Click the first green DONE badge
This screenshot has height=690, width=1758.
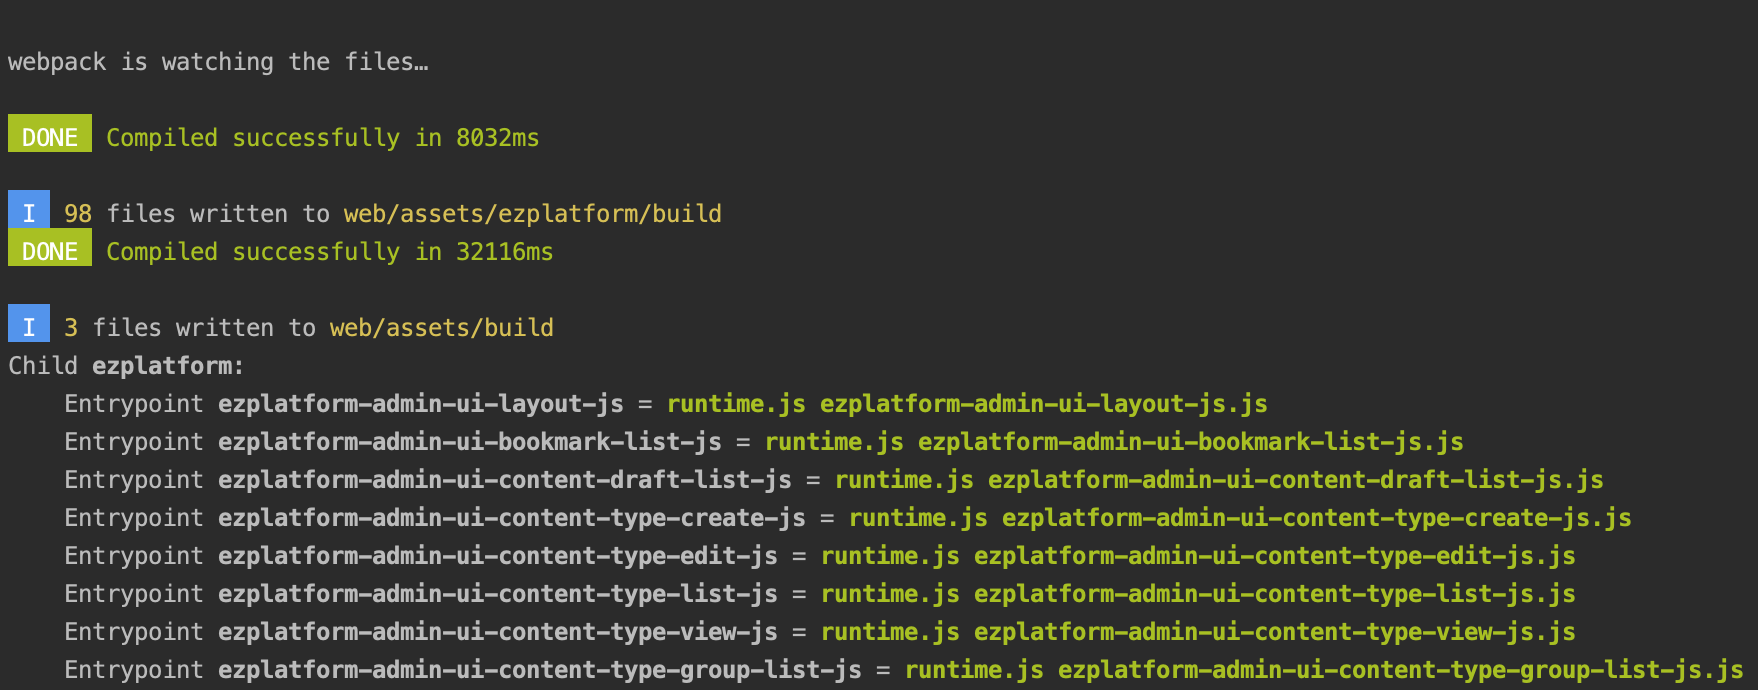[x=49, y=136]
